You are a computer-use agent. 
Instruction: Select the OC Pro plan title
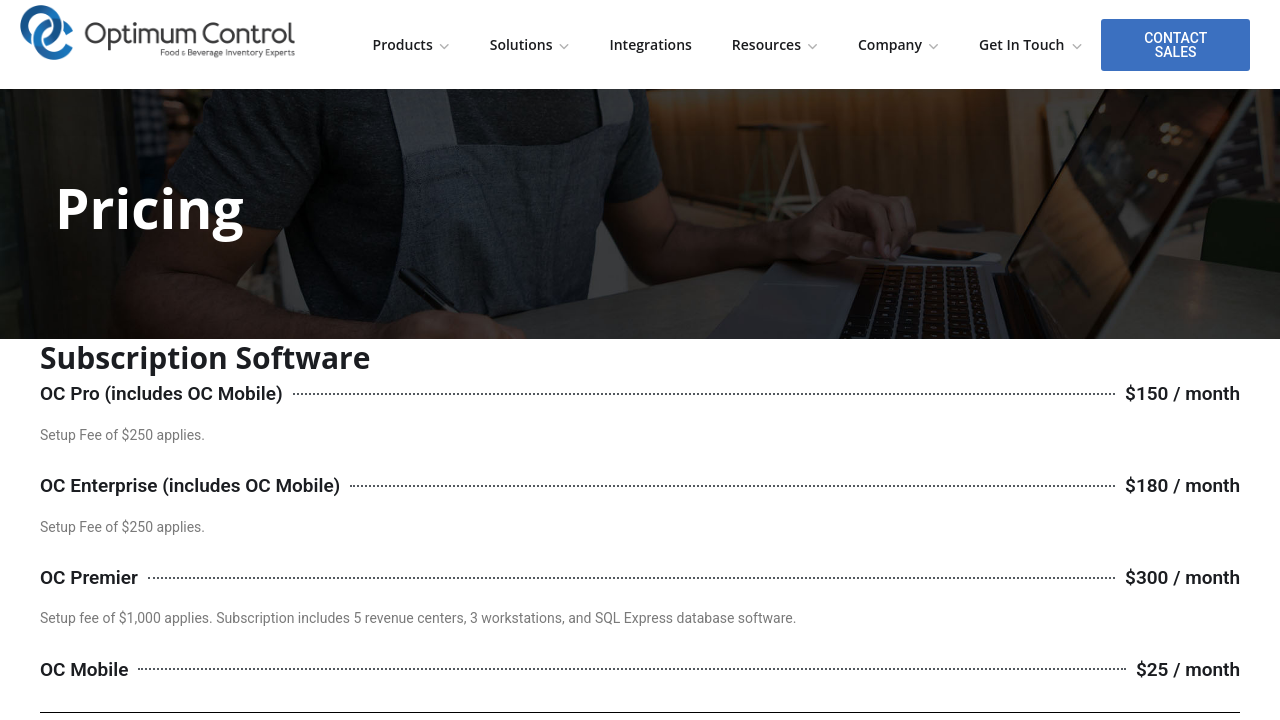coord(161,394)
